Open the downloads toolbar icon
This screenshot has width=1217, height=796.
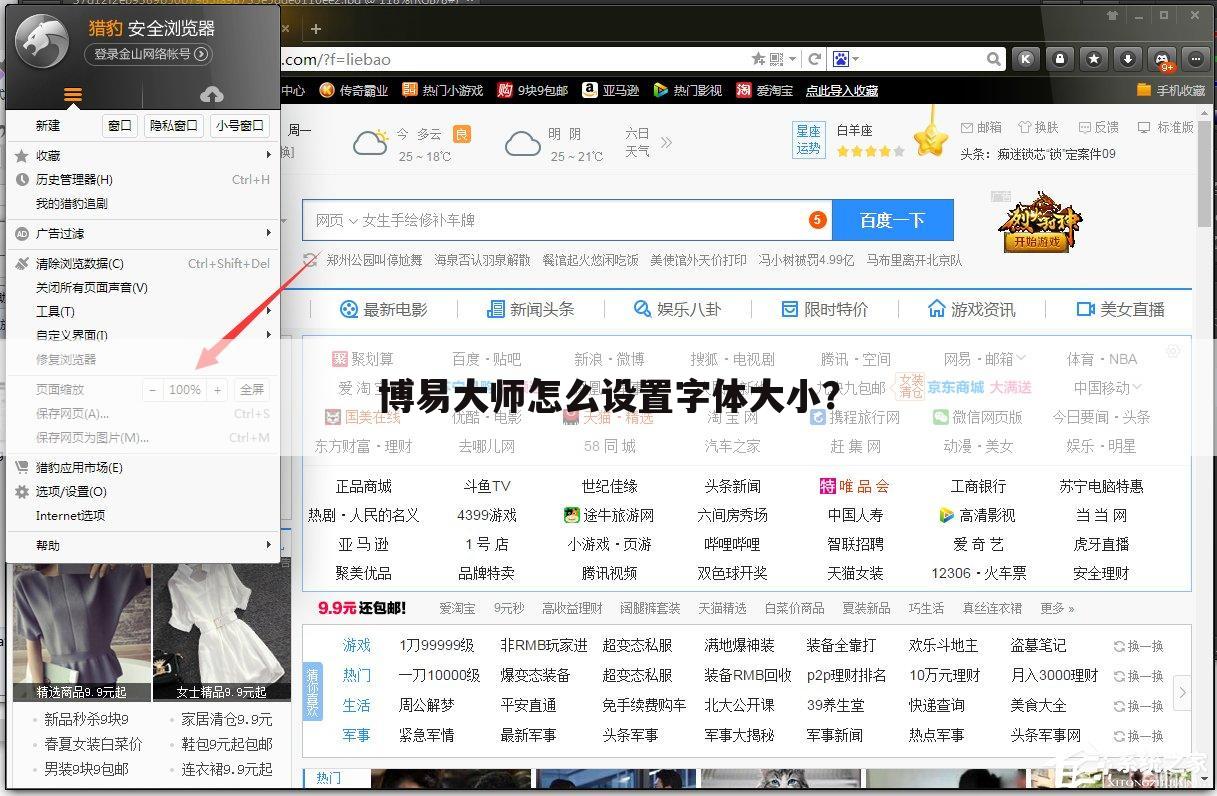[1128, 59]
